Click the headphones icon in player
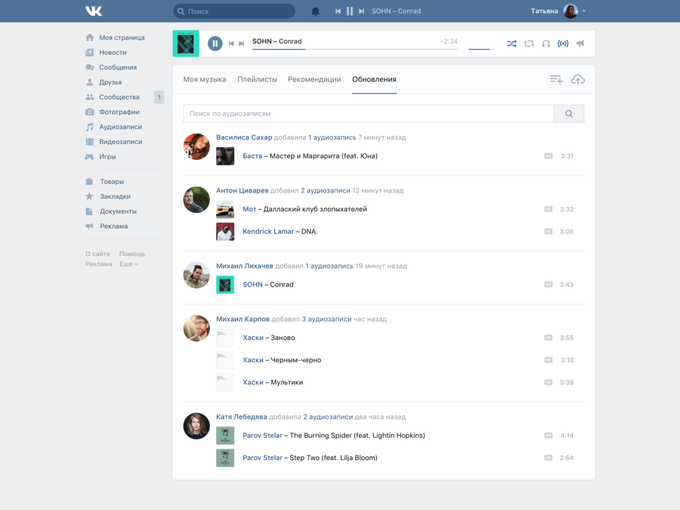 [546, 43]
